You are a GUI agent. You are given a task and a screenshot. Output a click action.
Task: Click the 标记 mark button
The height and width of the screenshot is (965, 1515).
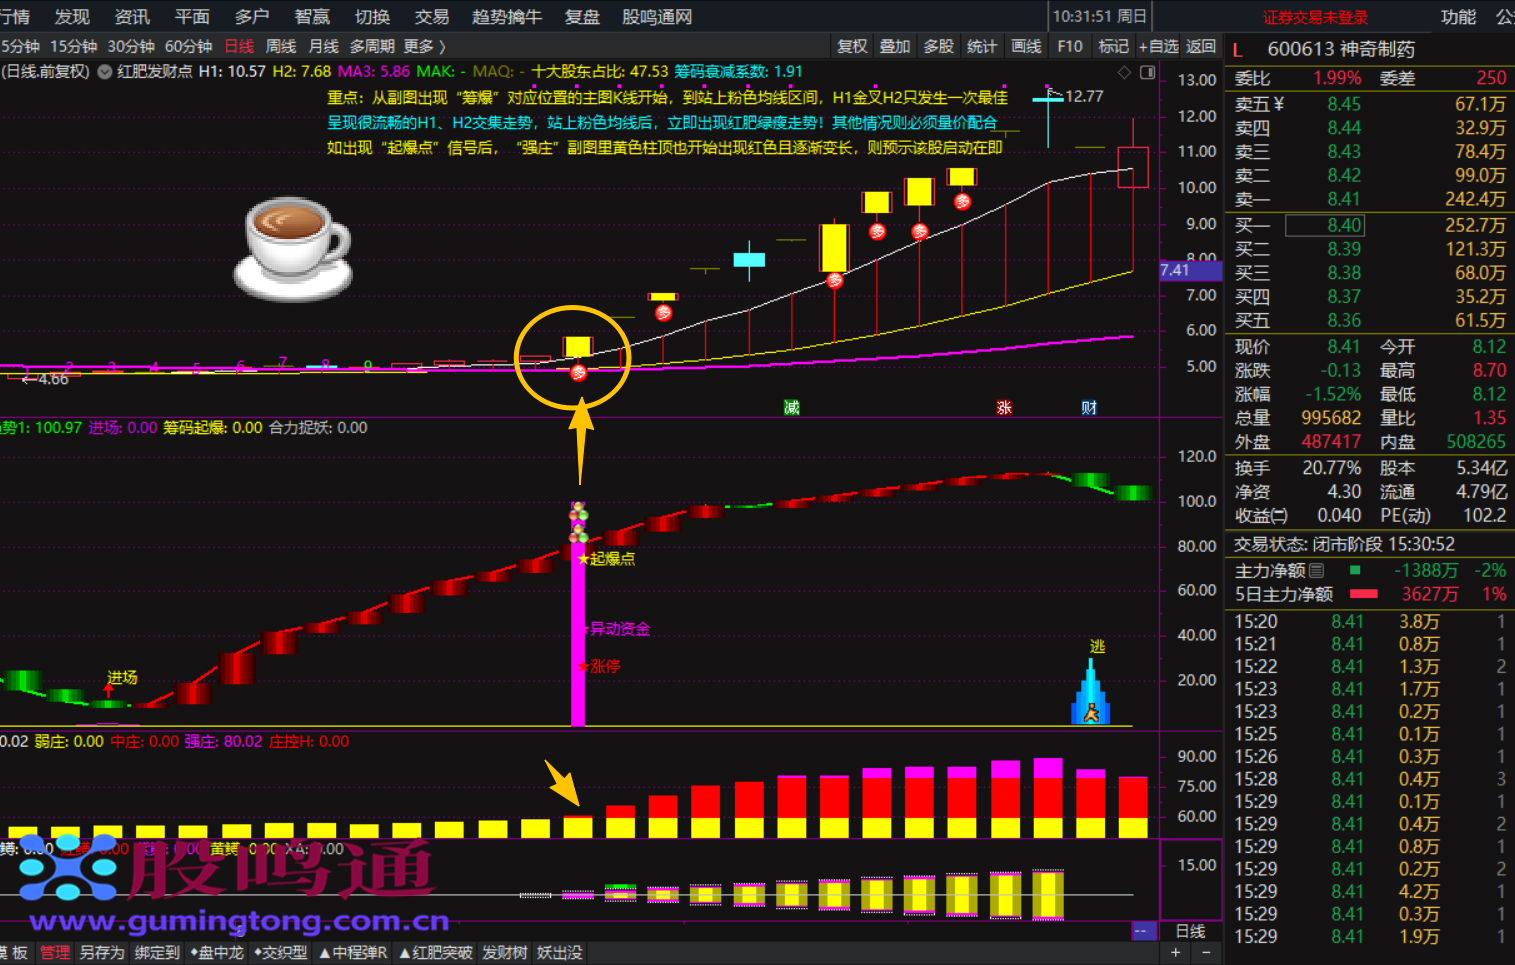click(x=1113, y=46)
